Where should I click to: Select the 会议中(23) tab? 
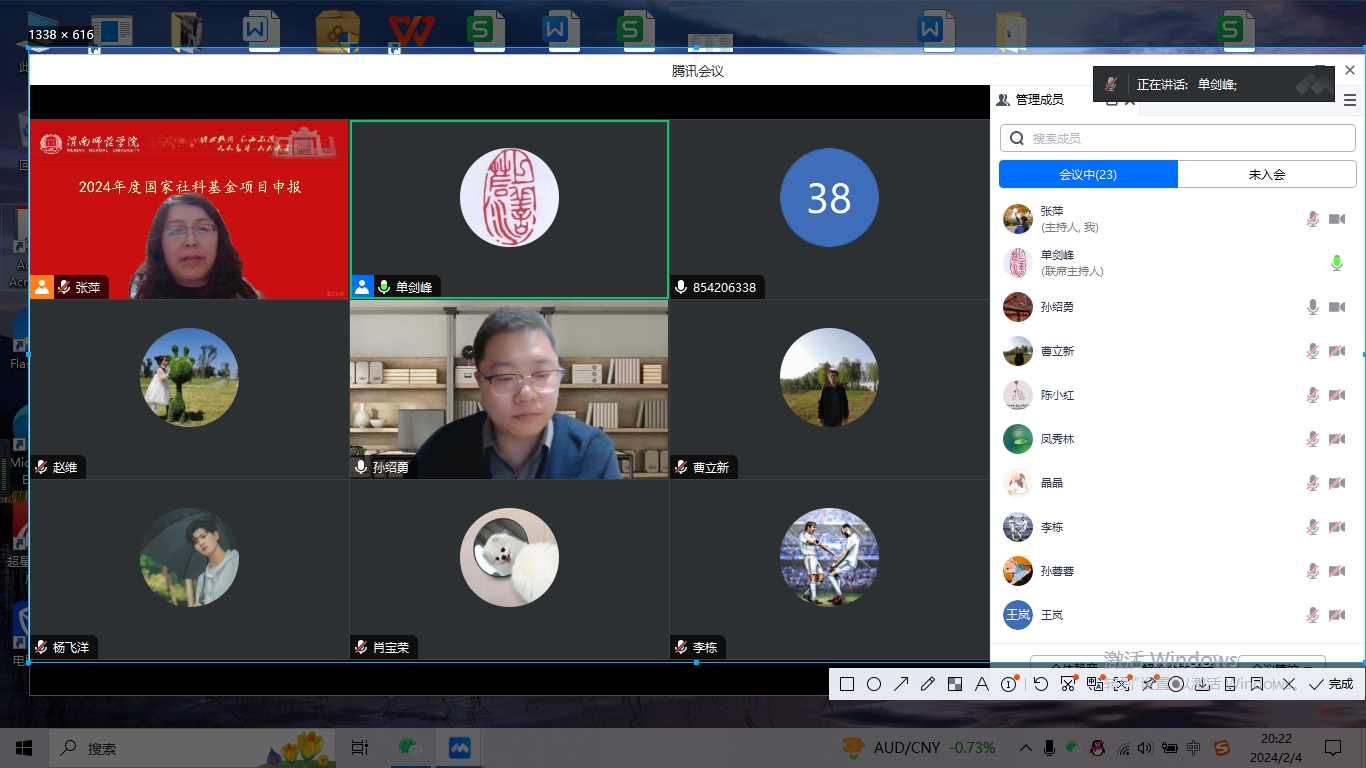click(1088, 174)
